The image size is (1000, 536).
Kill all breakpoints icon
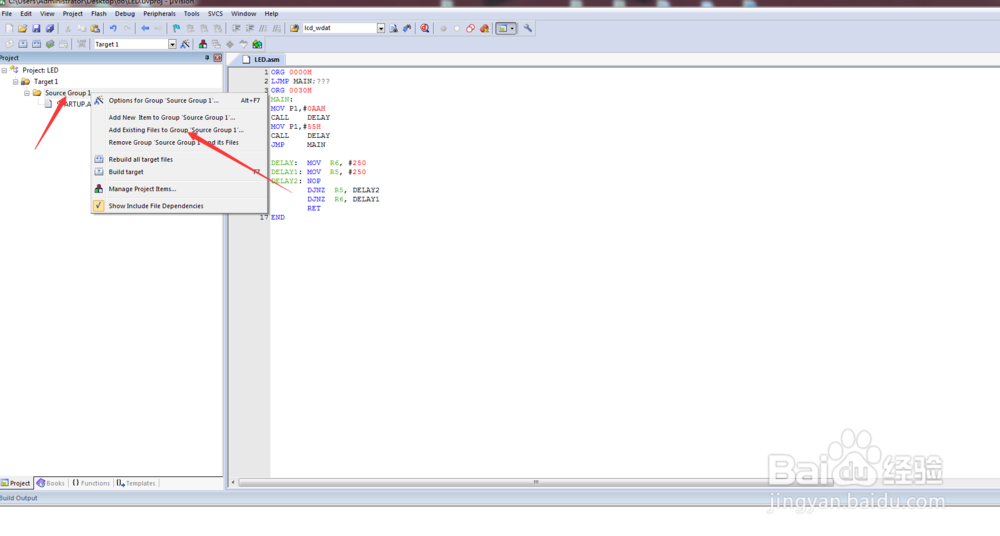[485, 28]
